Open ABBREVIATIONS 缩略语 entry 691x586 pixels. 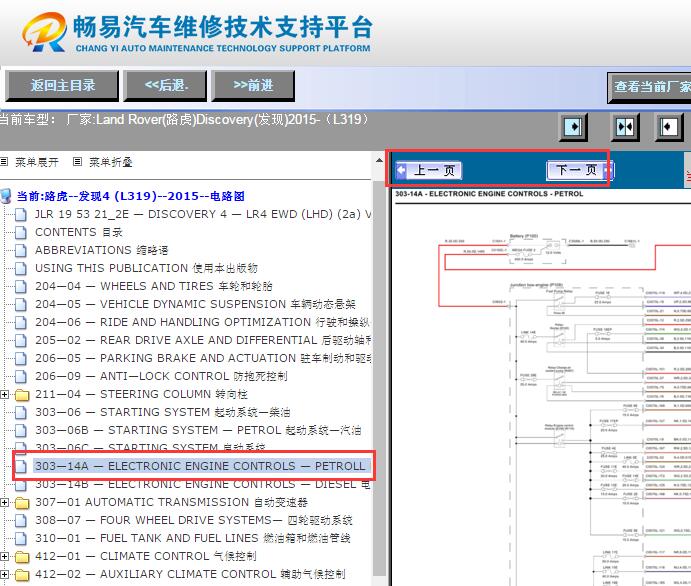(x=101, y=250)
